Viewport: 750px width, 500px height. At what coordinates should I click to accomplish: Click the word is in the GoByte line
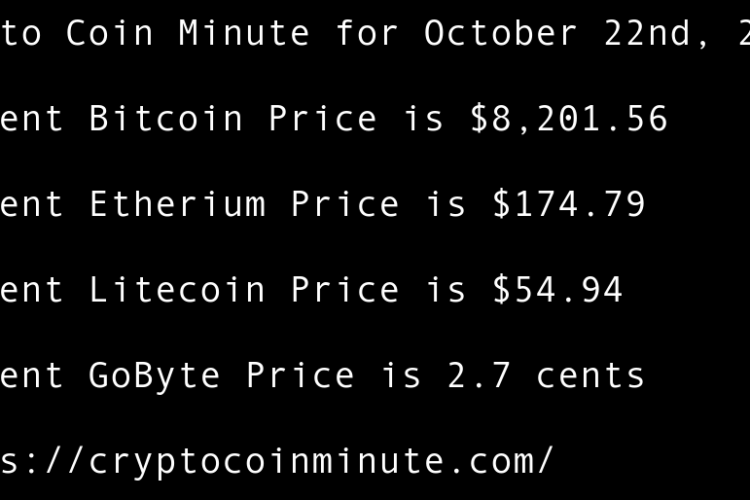401,376
